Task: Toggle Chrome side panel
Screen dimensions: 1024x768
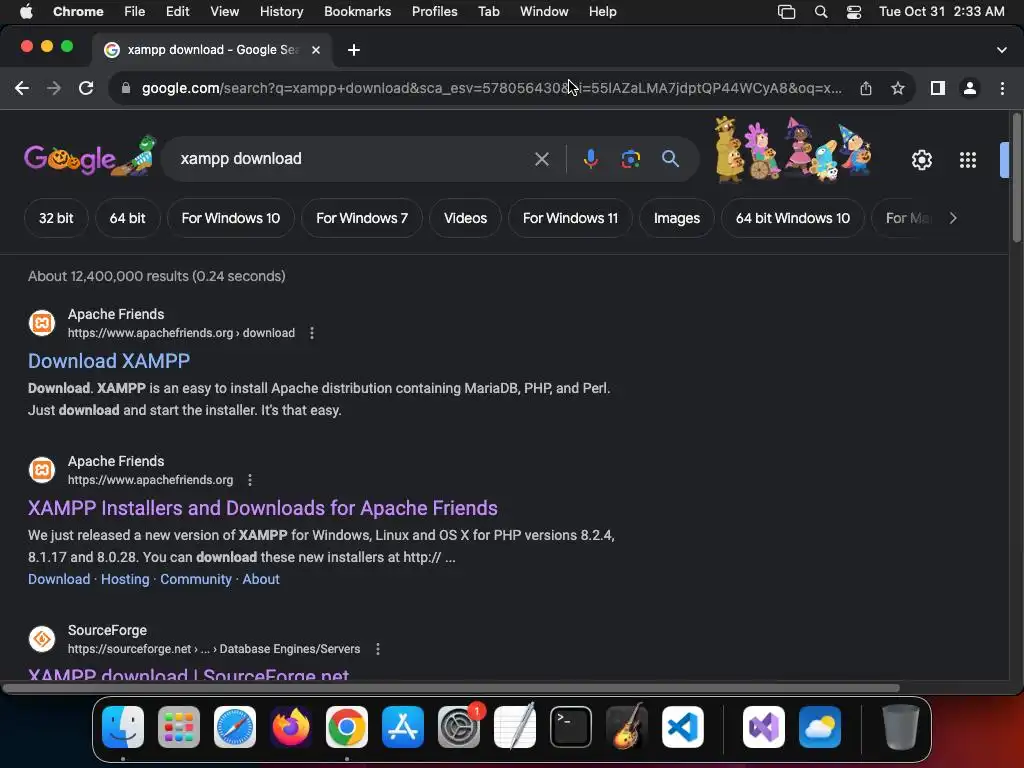Action: 938,88
